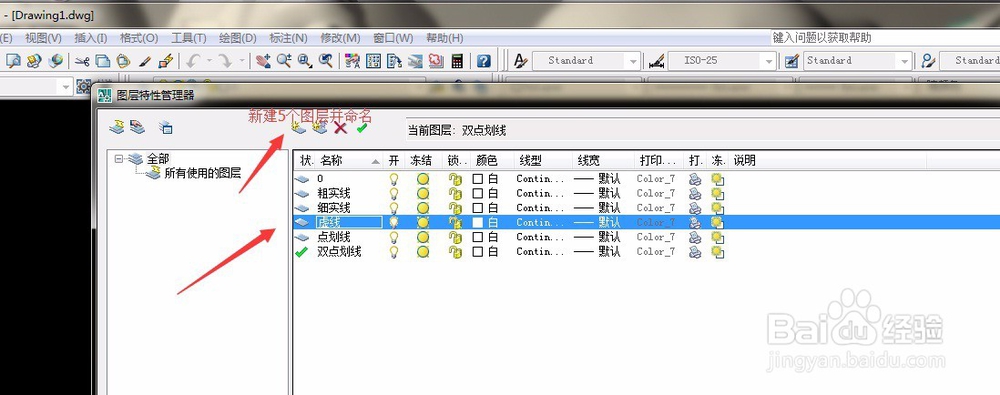Toggle freeze sun for 点划线 layer
Screen dimensions: 1000x395
point(422,237)
